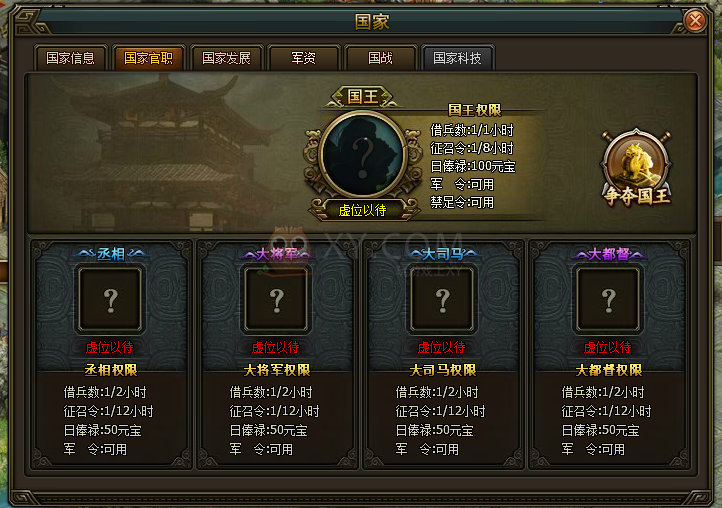Screen dimensions: 722x508
Task: Select the 大司马 question mark portrait
Action: [442, 299]
